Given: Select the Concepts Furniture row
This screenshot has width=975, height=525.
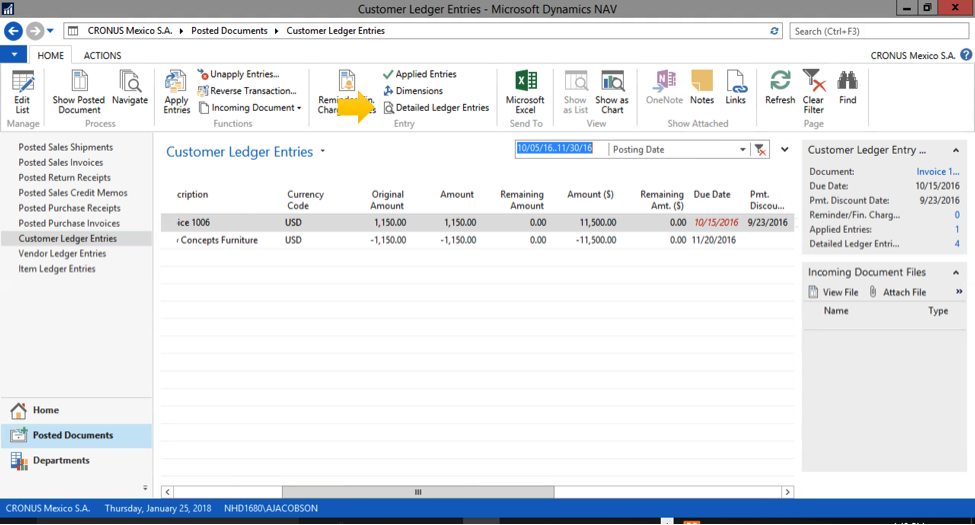Looking at the screenshot, I should (x=478, y=240).
